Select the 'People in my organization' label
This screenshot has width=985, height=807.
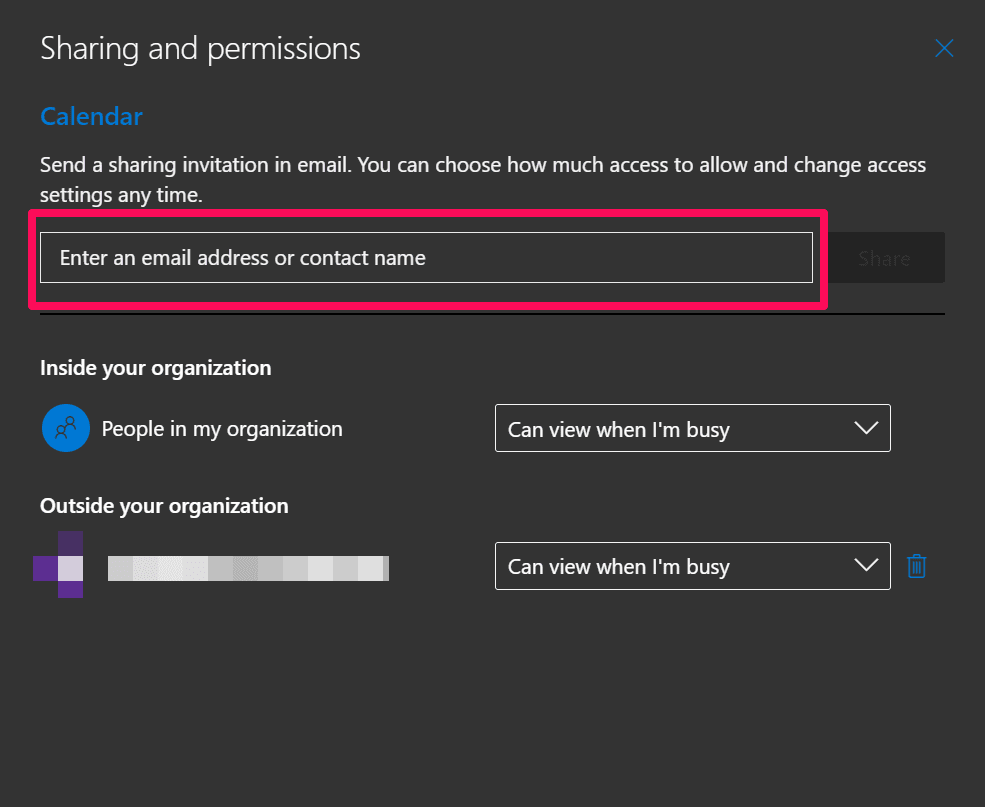(222, 429)
